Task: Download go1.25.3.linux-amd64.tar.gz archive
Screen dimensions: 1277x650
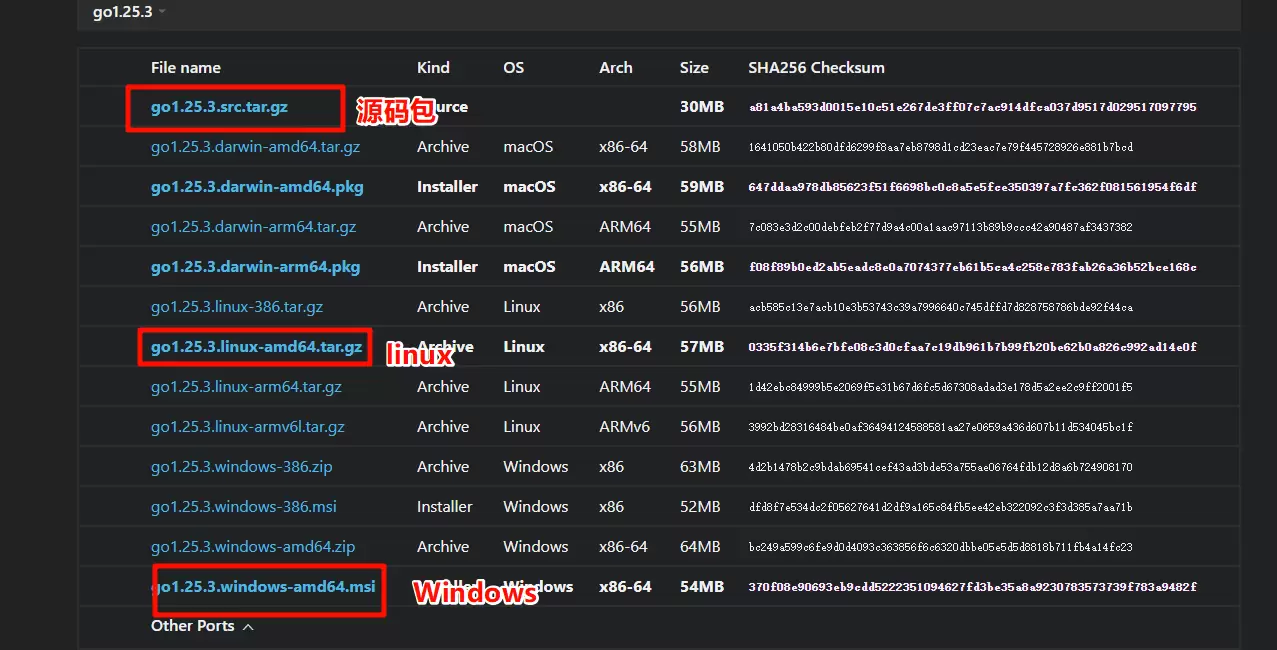Action: click(x=256, y=347)
